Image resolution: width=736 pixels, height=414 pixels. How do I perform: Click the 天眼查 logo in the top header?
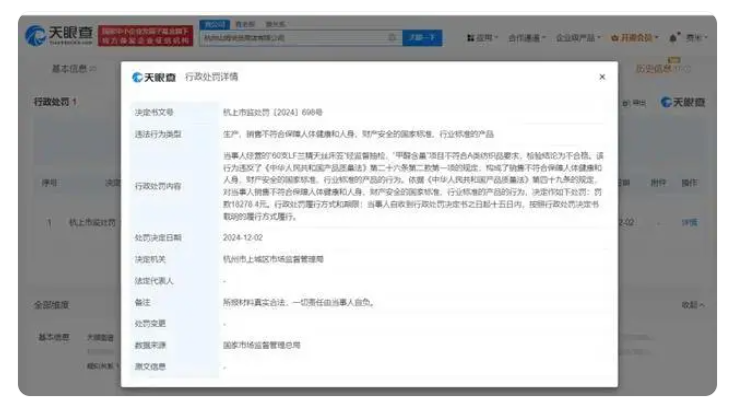(59, 36)
